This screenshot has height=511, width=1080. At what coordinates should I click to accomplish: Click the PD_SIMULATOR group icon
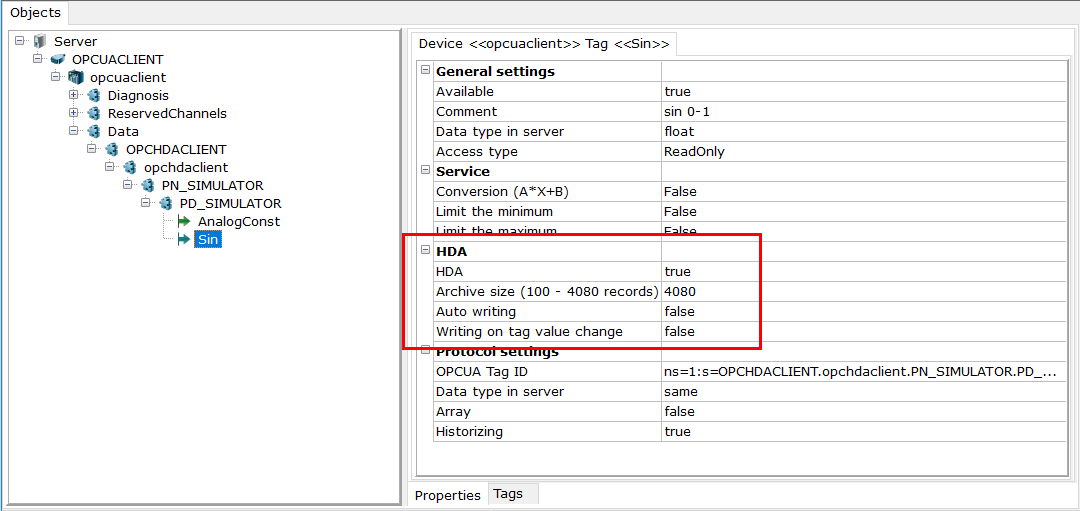165,203
